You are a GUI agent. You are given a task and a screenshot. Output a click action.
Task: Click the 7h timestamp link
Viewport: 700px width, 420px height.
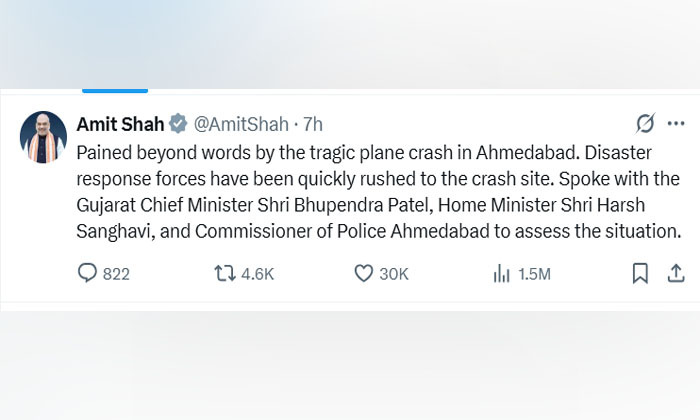pyautogui.click(x=312, y=124)
